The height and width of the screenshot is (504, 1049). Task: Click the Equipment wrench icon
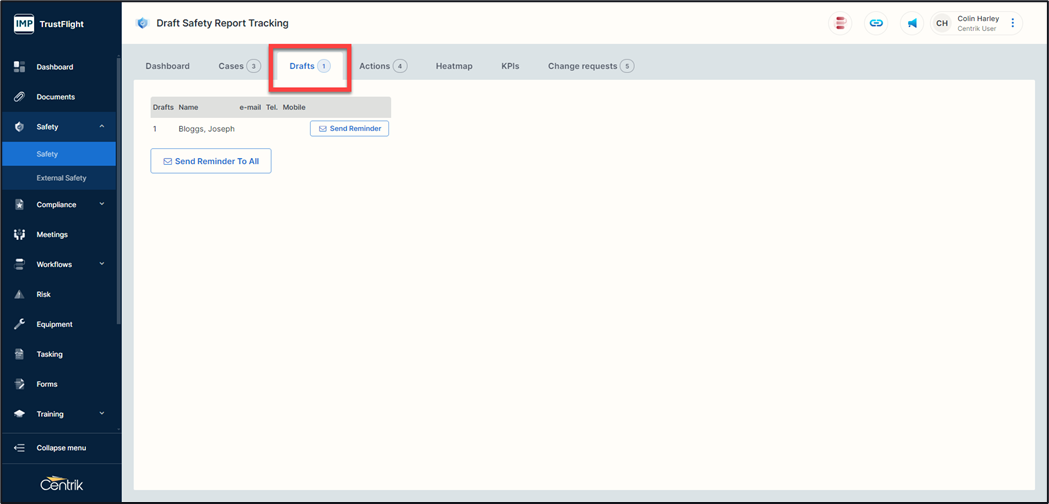click(19, 325)
